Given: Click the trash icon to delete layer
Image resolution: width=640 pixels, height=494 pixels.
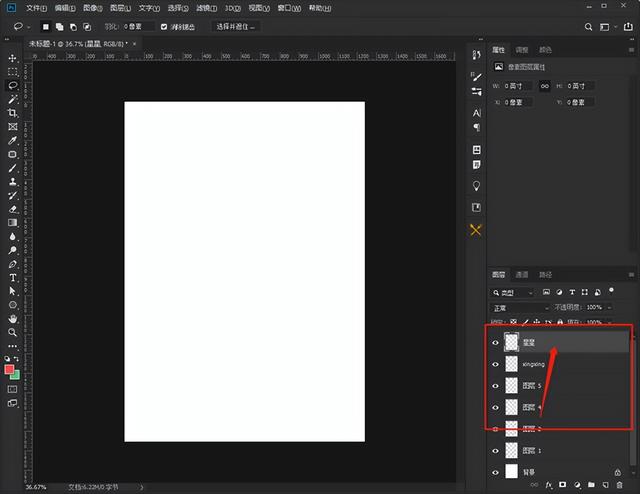Looking at the screenshot, I should (x=620, y=485).
